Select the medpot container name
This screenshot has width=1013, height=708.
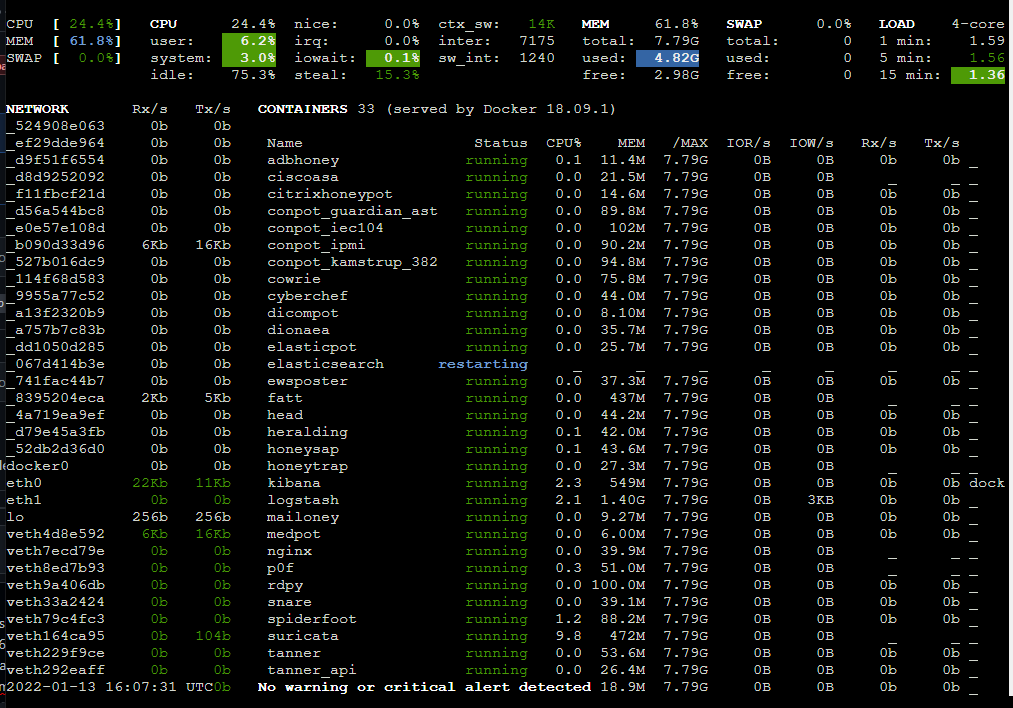(294, 534)
